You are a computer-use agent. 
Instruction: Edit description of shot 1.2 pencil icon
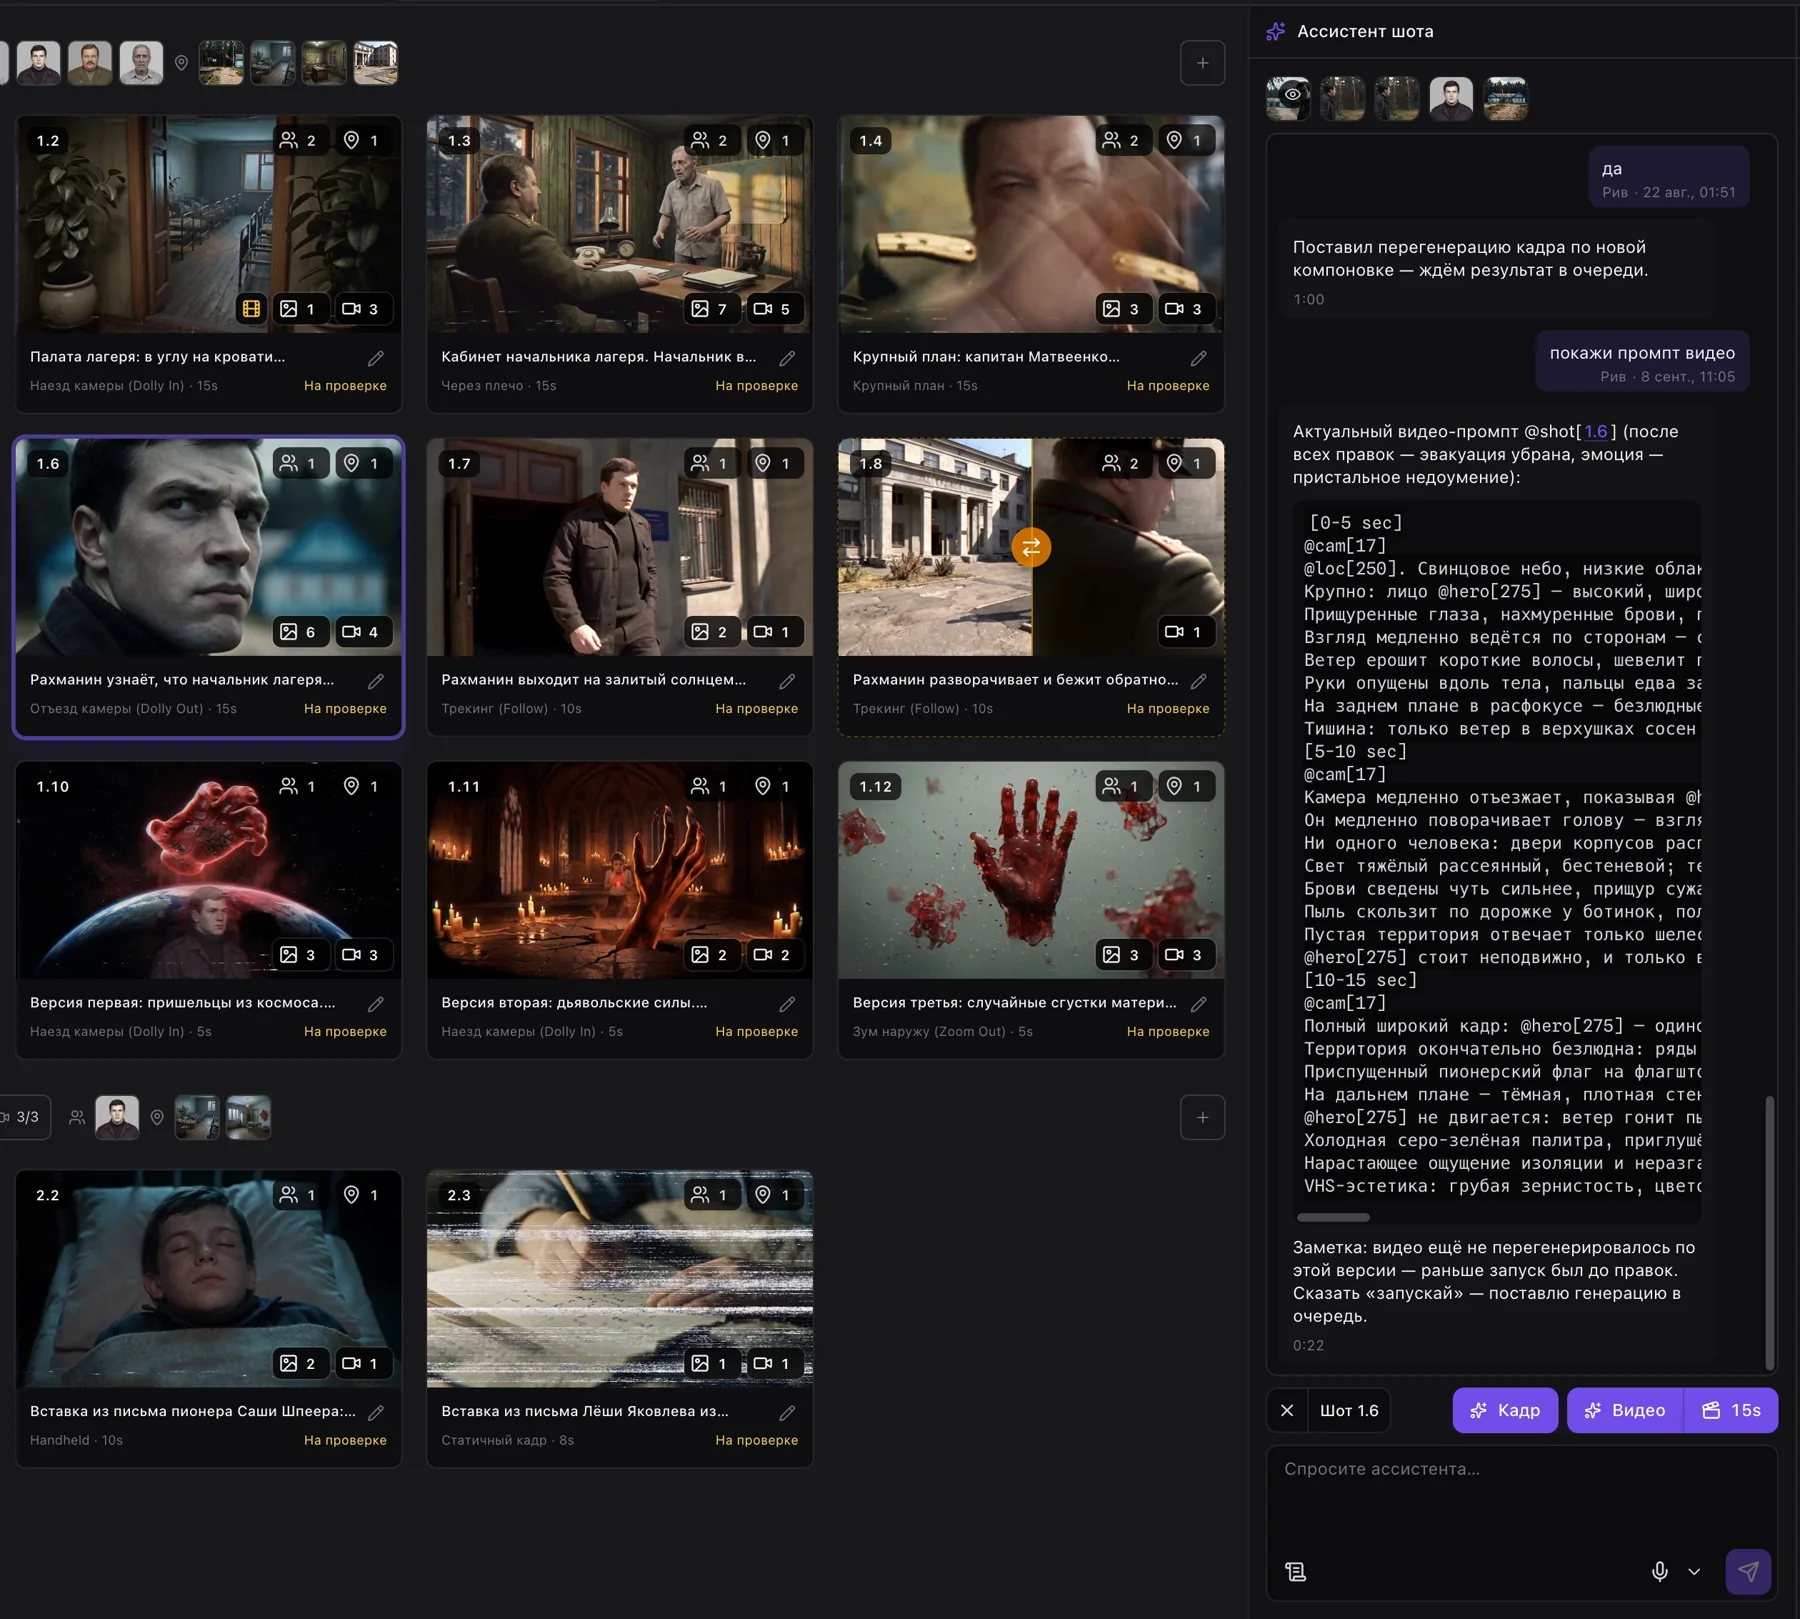pyautogui.click(x=376, y=358)
